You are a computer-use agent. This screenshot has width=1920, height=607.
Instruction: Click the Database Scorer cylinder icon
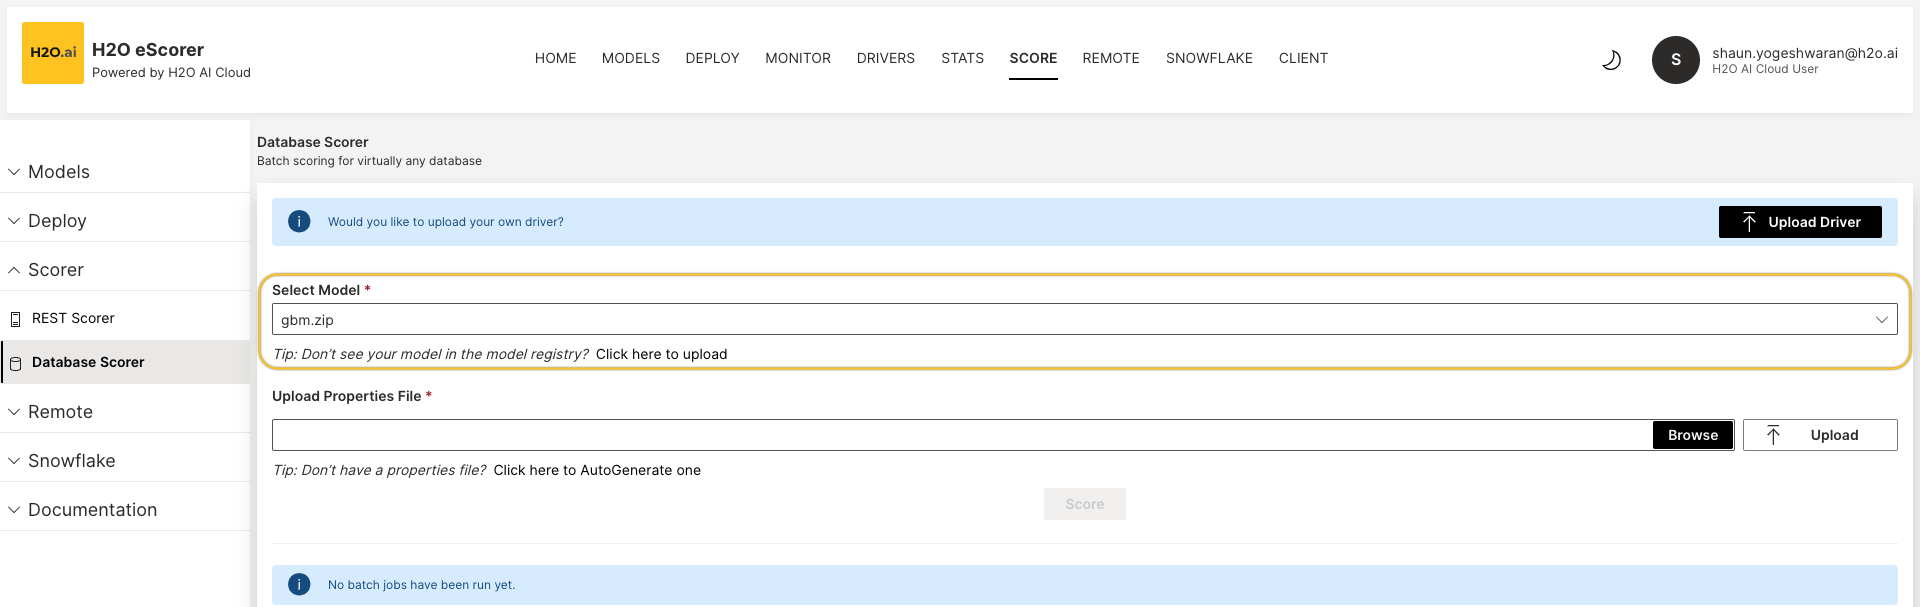(15, 363)
